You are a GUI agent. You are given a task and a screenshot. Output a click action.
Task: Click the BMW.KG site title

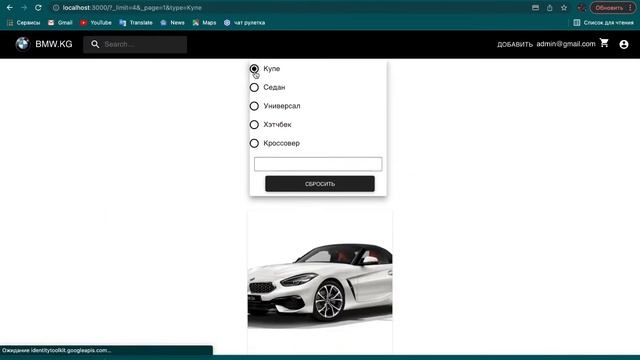pyautogui.click(x=53, y=44)
